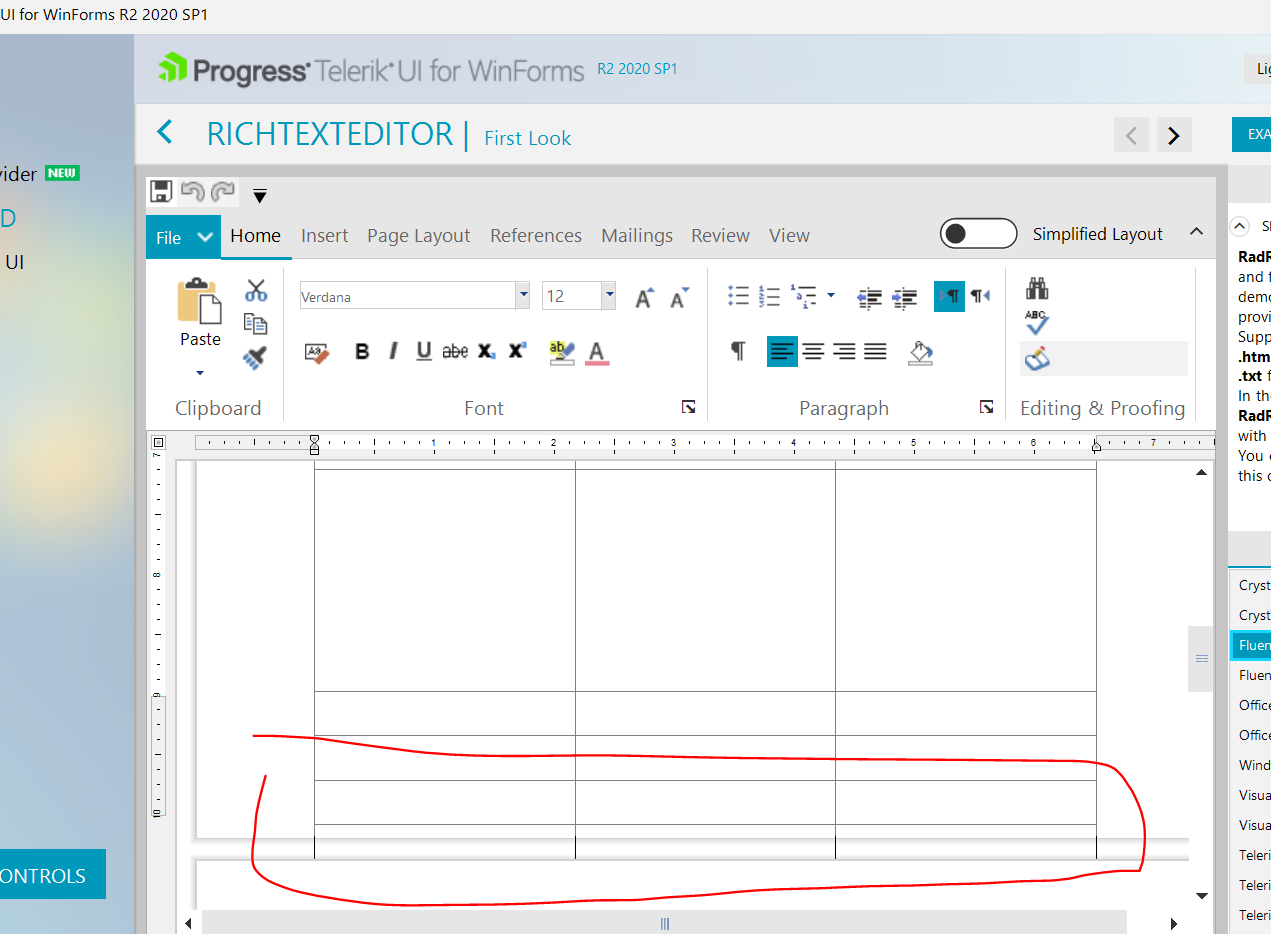
Task: Toggle superscript formatting
Action: coord(517,351)
